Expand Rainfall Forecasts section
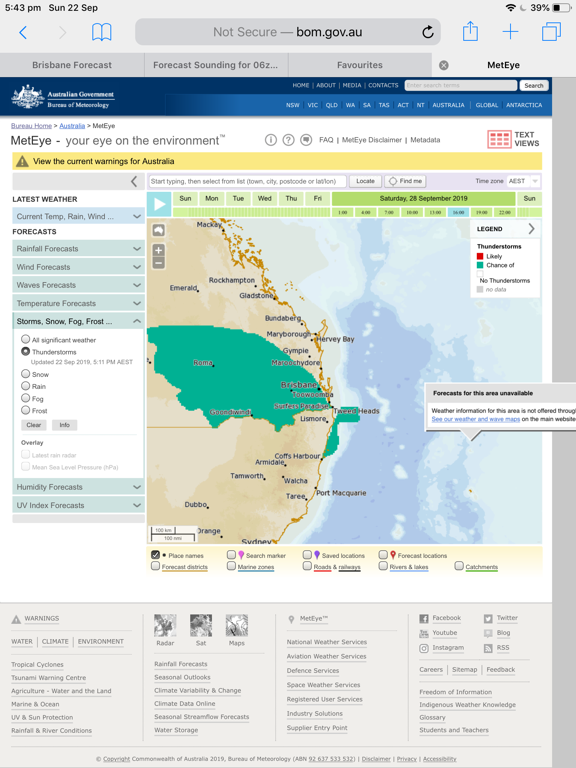Image resolution: width=576 pixels, height=768 pixels. point(78,249)
